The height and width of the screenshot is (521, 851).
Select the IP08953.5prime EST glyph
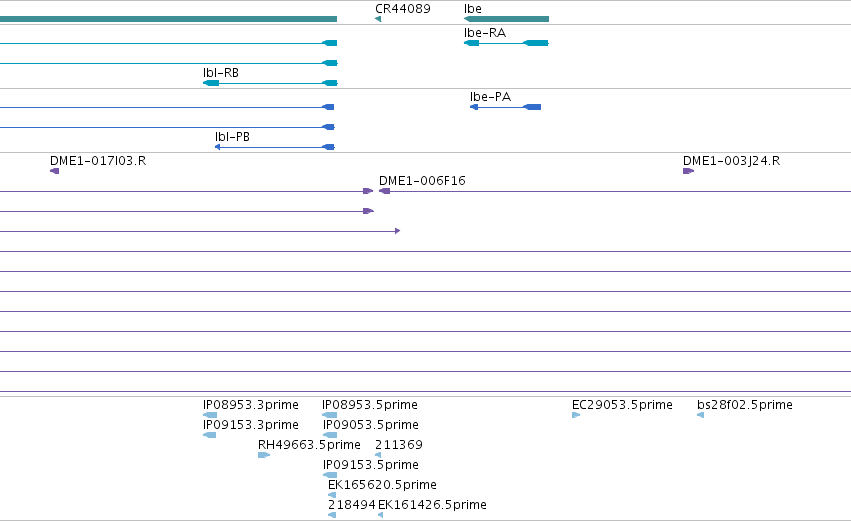[x=329, y=415]
